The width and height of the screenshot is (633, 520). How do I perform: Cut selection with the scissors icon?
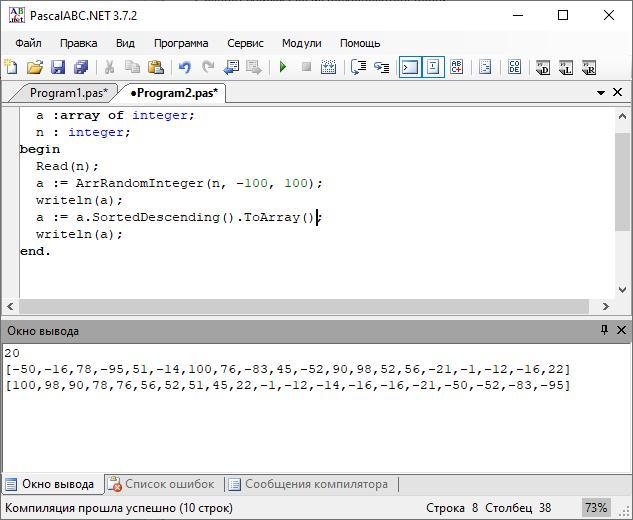(109, 67)
